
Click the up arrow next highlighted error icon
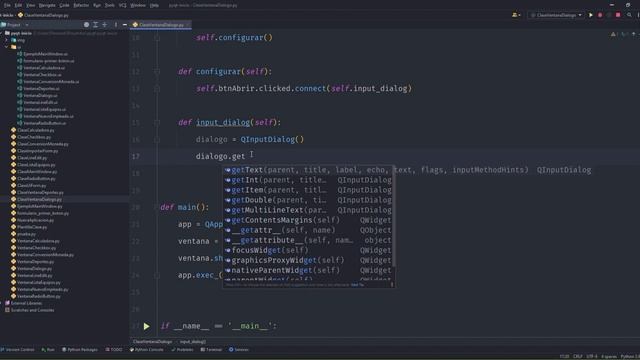coord(633,35)
